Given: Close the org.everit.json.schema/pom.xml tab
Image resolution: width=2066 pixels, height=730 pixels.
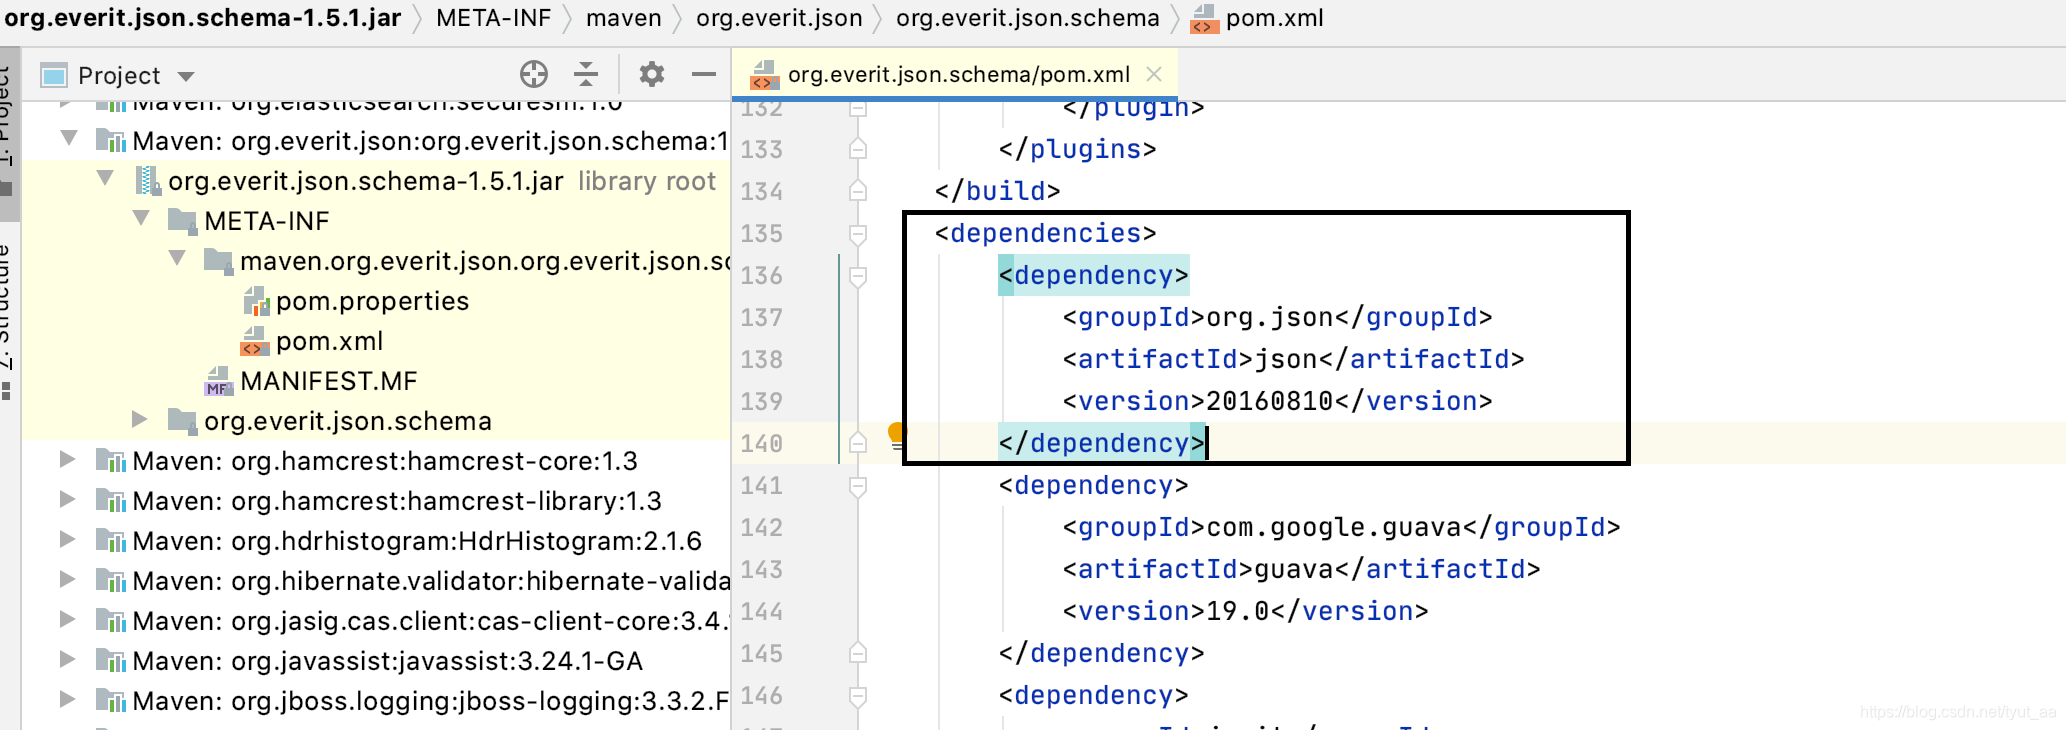Looking at the screenshot, I should point(1154,74).
